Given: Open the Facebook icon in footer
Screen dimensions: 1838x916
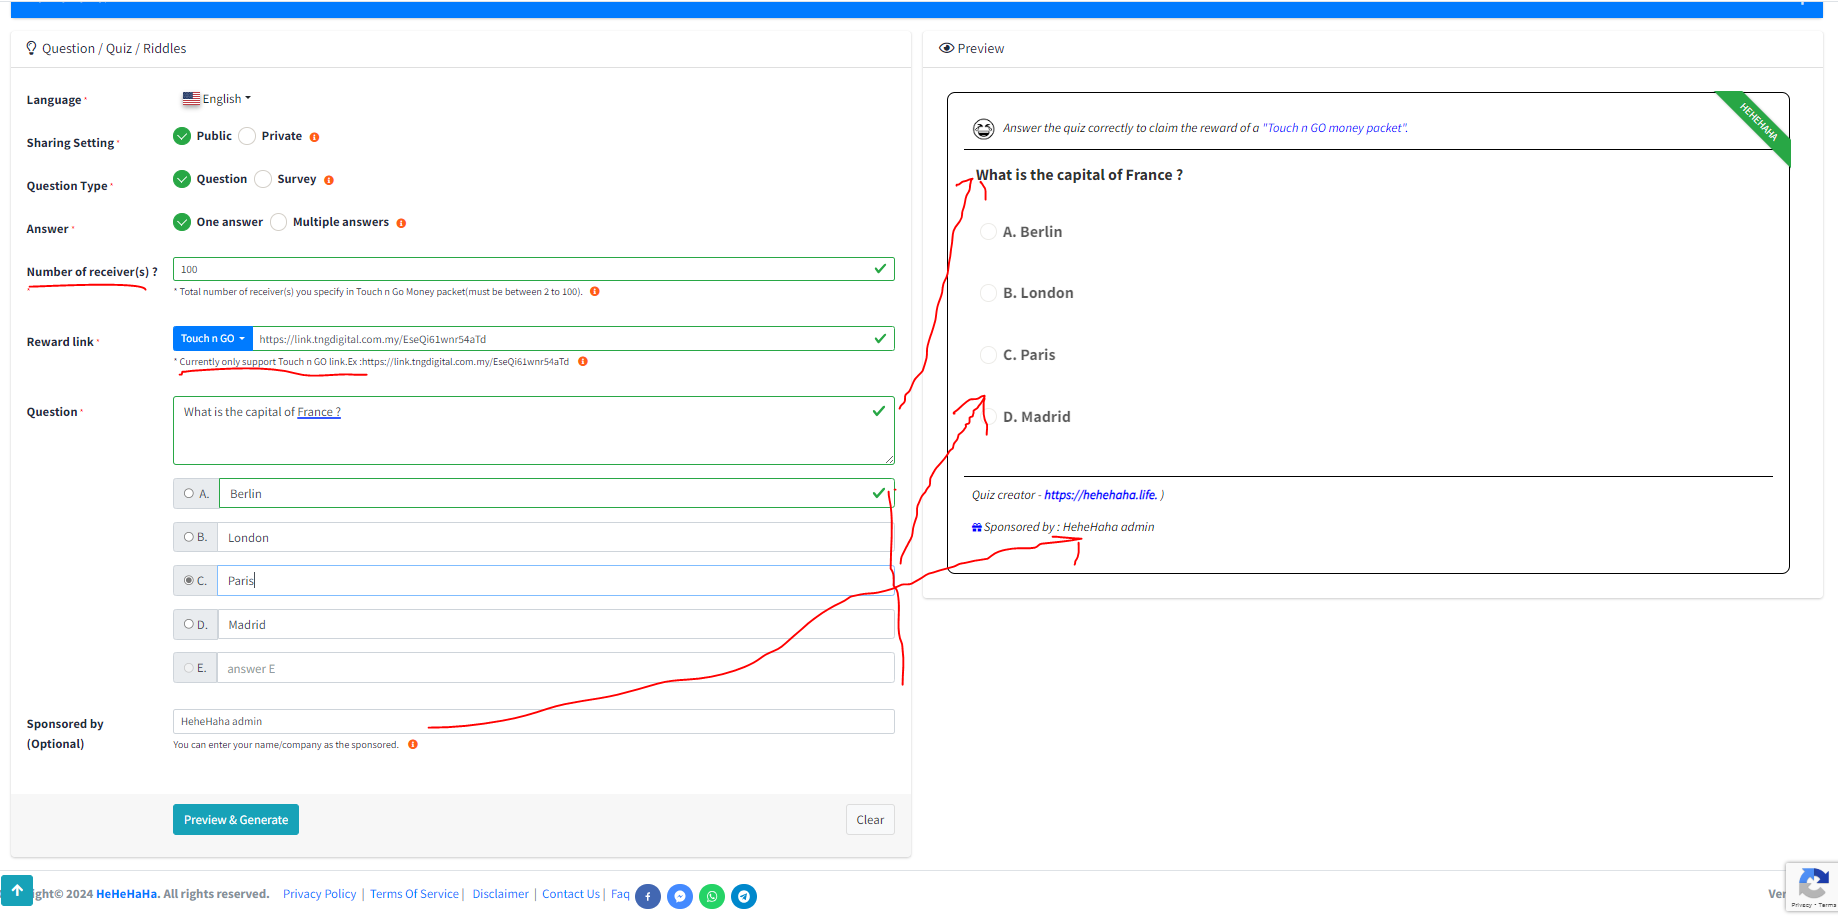Looking at the screenshot, I should 648,897.
